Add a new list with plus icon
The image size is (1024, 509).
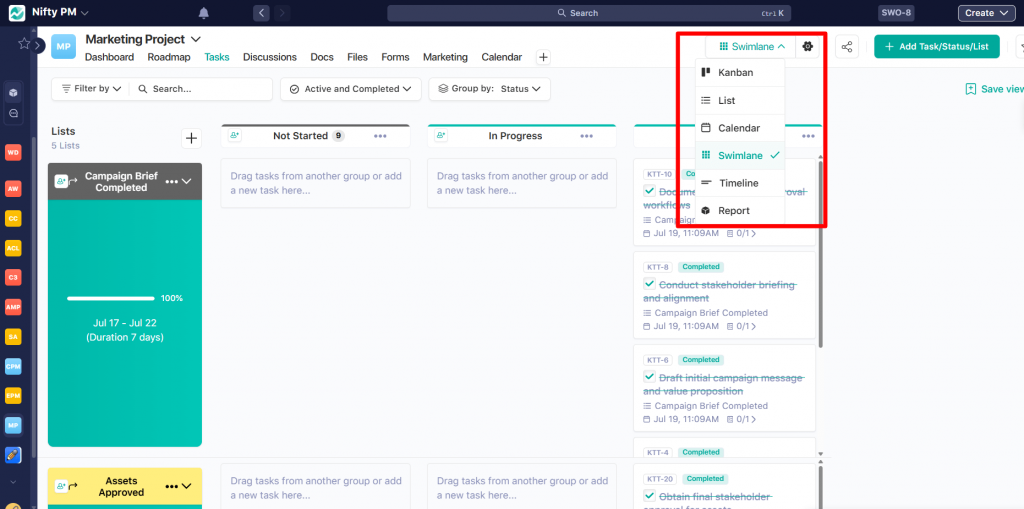[x=191, y=138]
